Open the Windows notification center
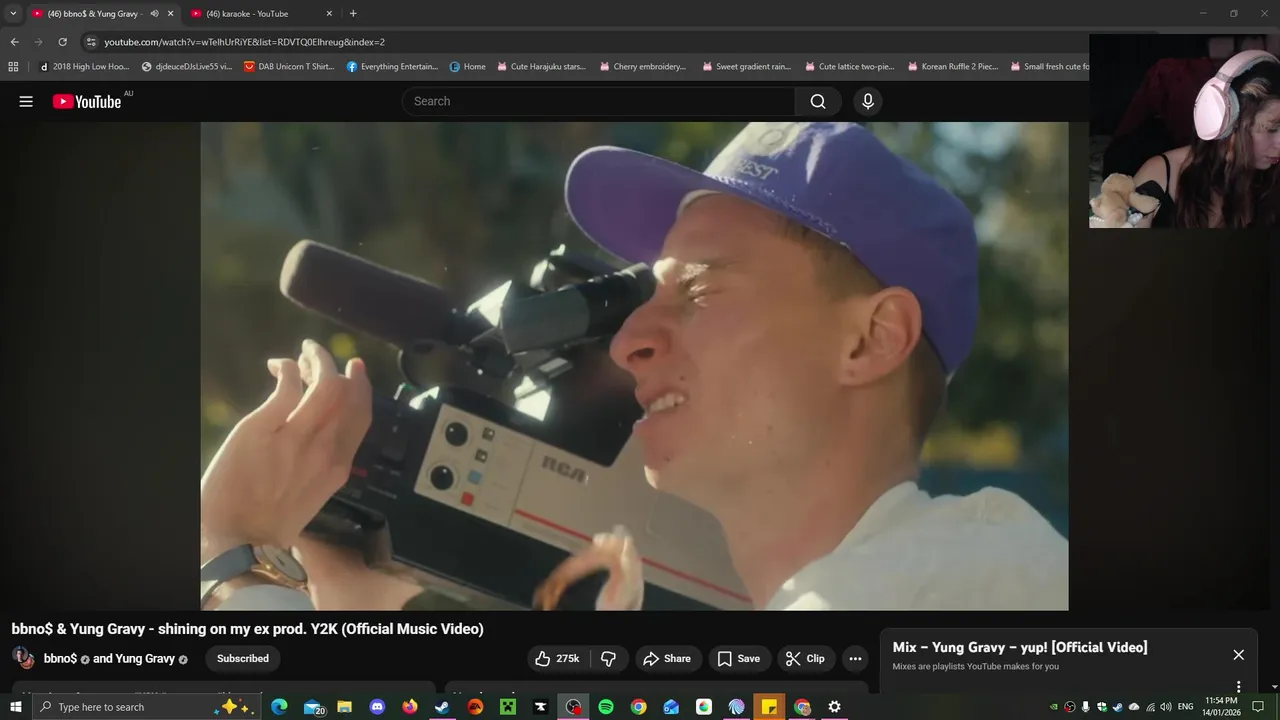The width and height of the screenshot is (1280, 720). (x=1259, y=707)
